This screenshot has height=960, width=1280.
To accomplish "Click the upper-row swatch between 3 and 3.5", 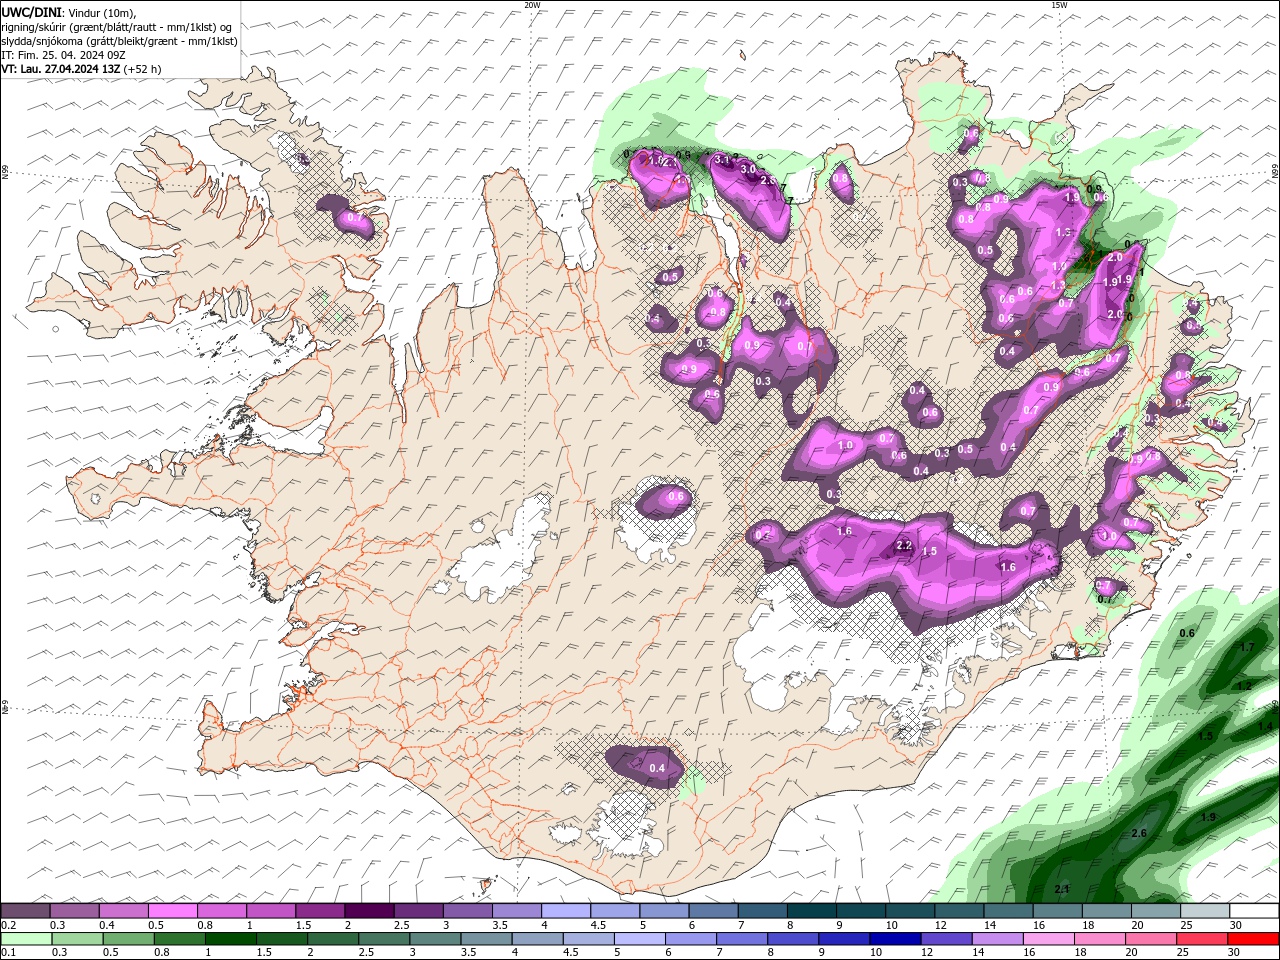I will [467, 911].
